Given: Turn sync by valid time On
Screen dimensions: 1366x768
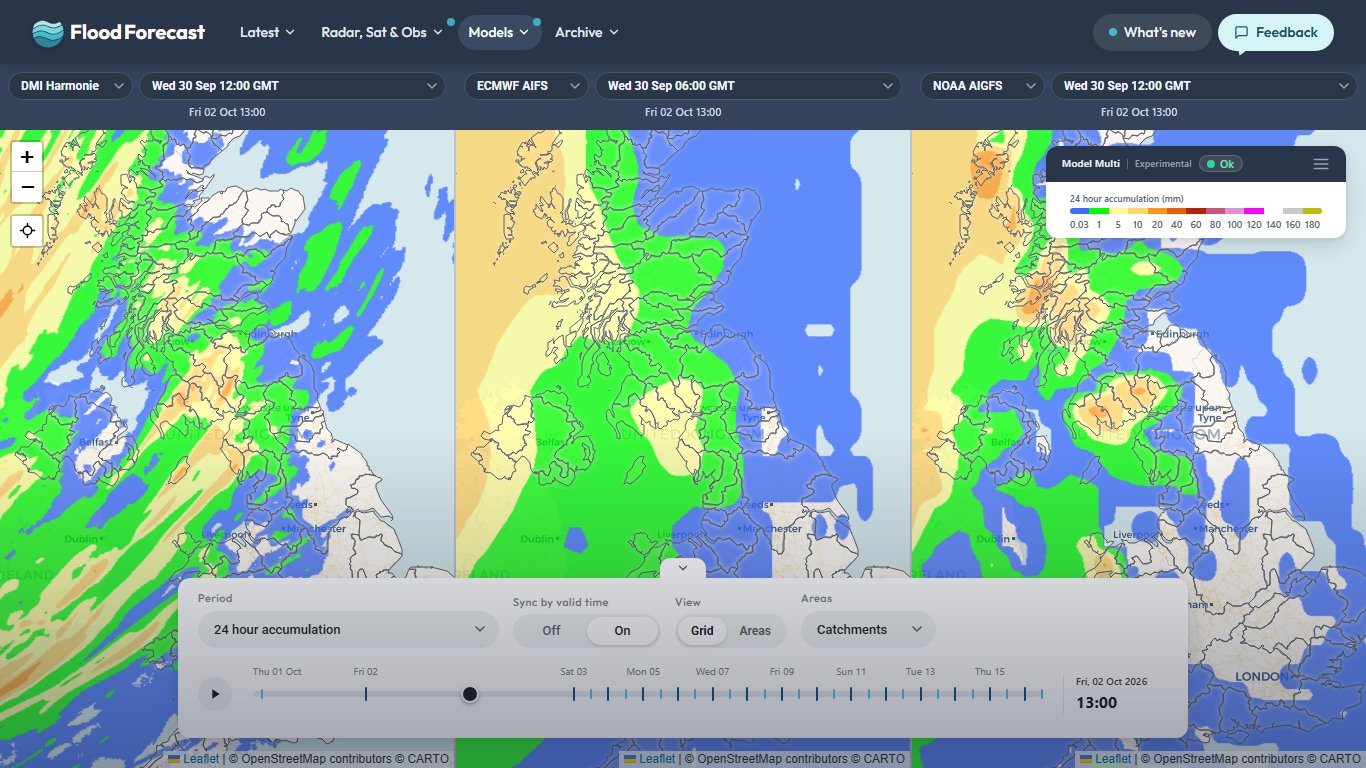Looking at the screenshot, I should (622, 631).
